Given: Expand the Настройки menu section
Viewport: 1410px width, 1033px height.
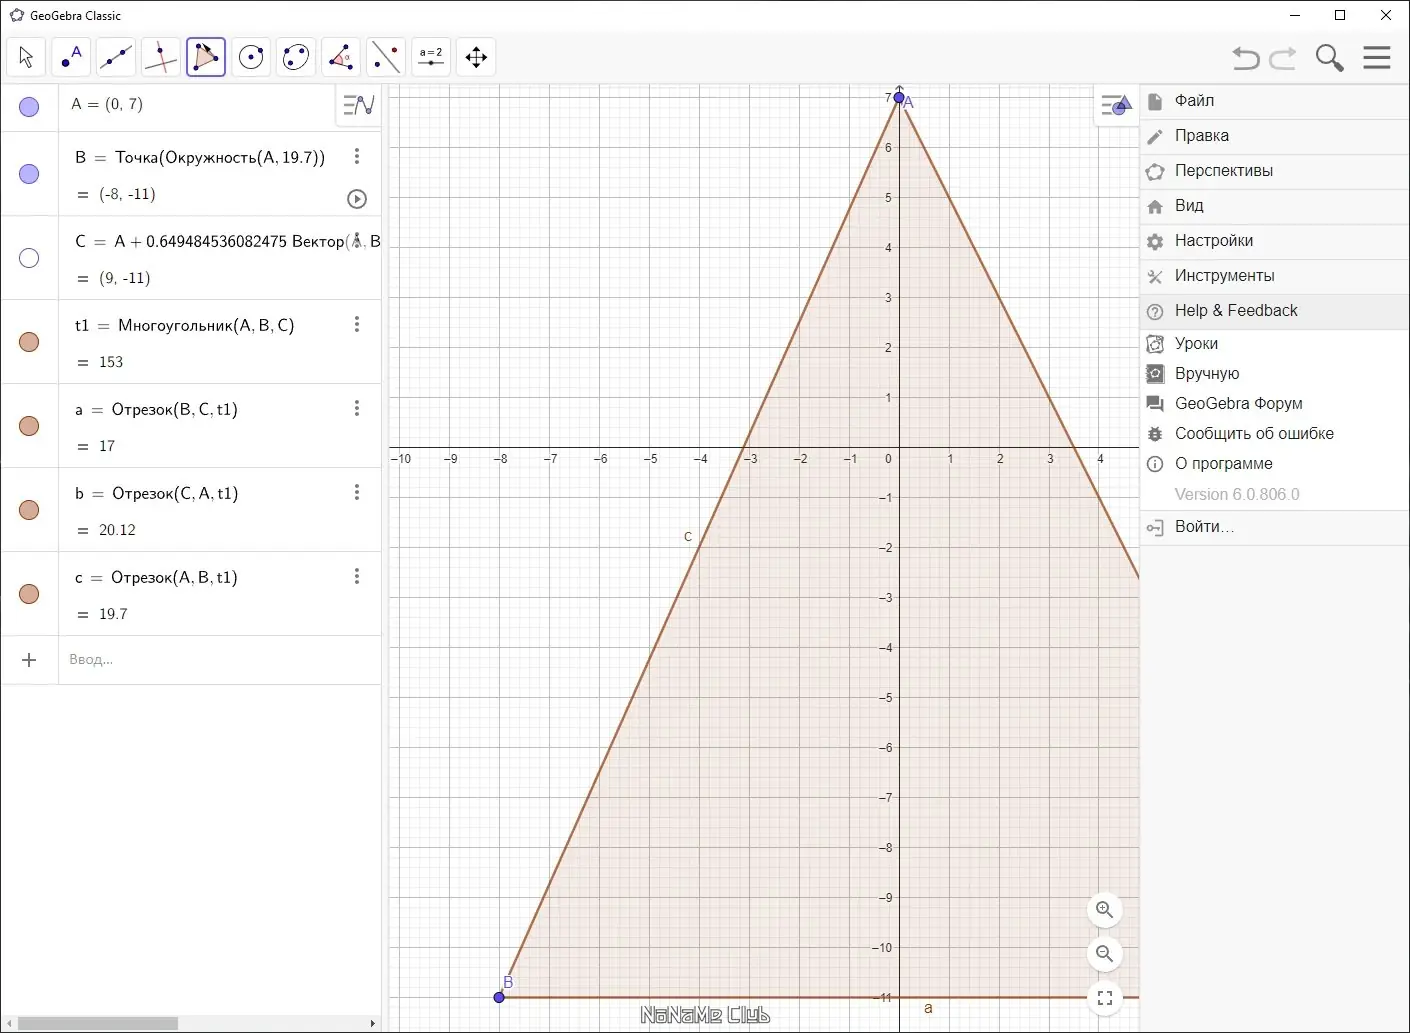Looking at the screenshot, I should [1274, 241].
